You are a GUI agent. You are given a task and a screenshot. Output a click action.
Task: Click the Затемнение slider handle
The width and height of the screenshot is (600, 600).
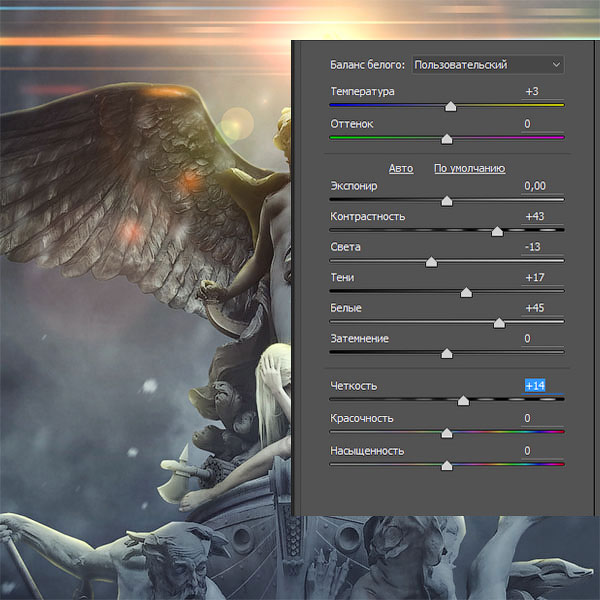447,354
